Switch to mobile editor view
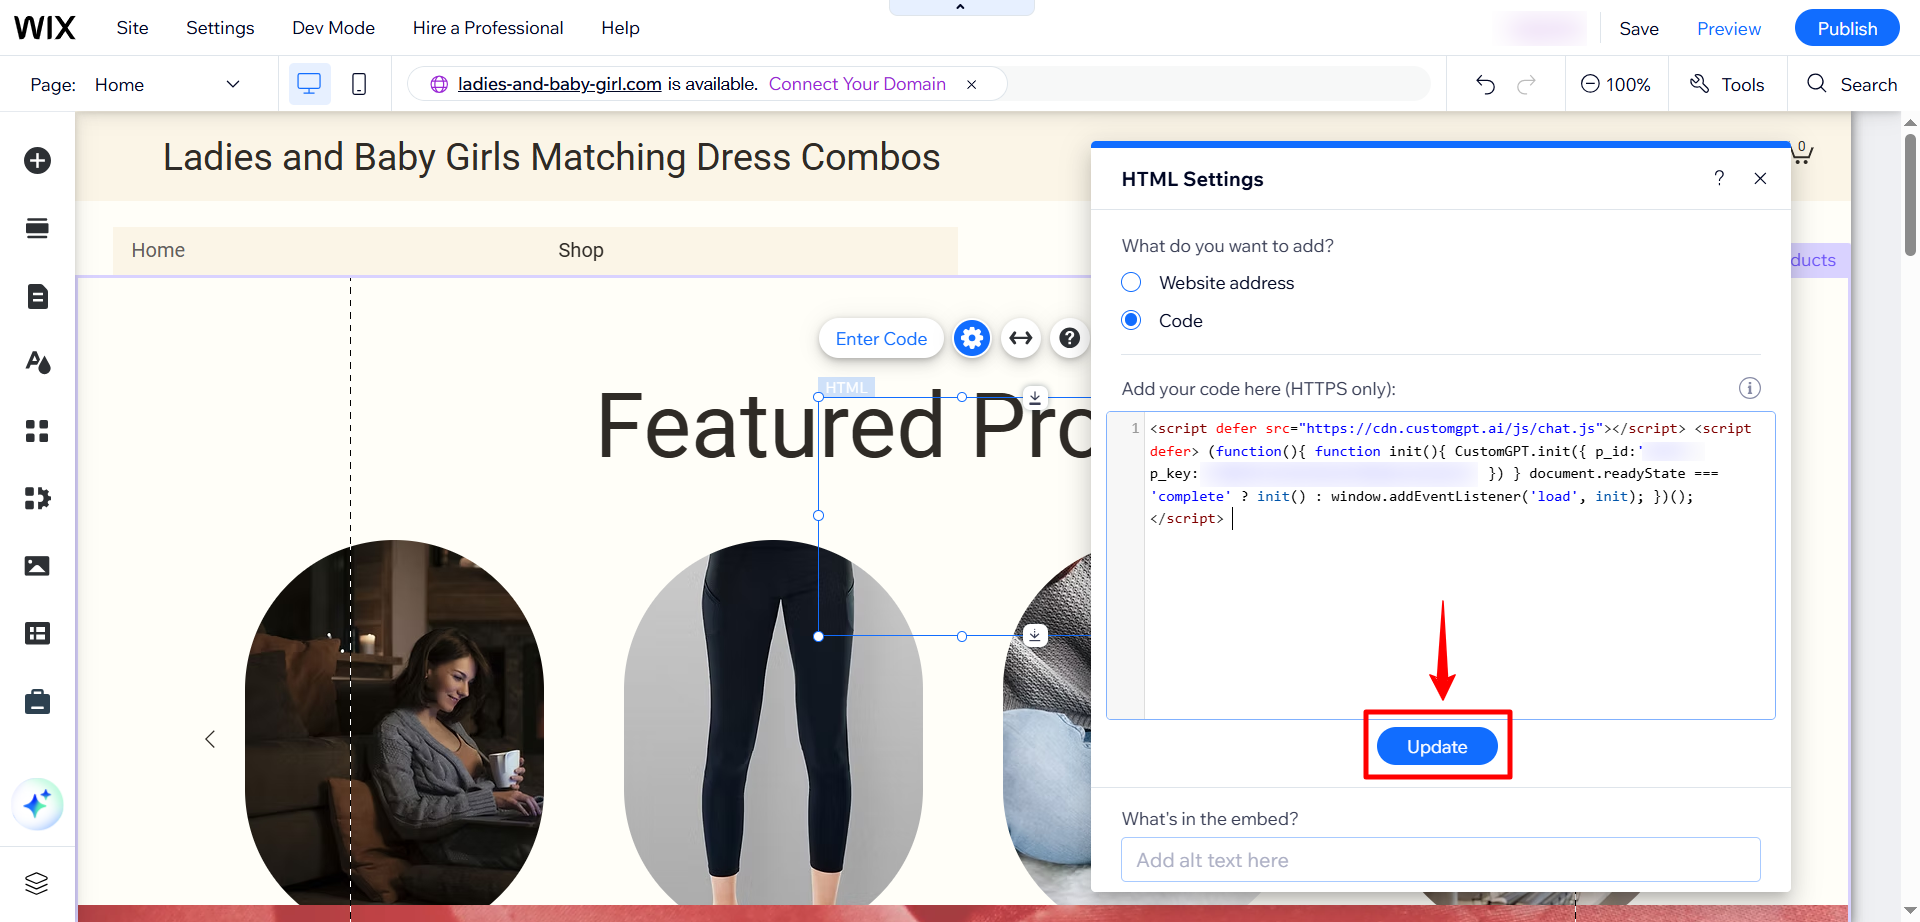Screen dimensions: 1920x922 coord(359,84)
